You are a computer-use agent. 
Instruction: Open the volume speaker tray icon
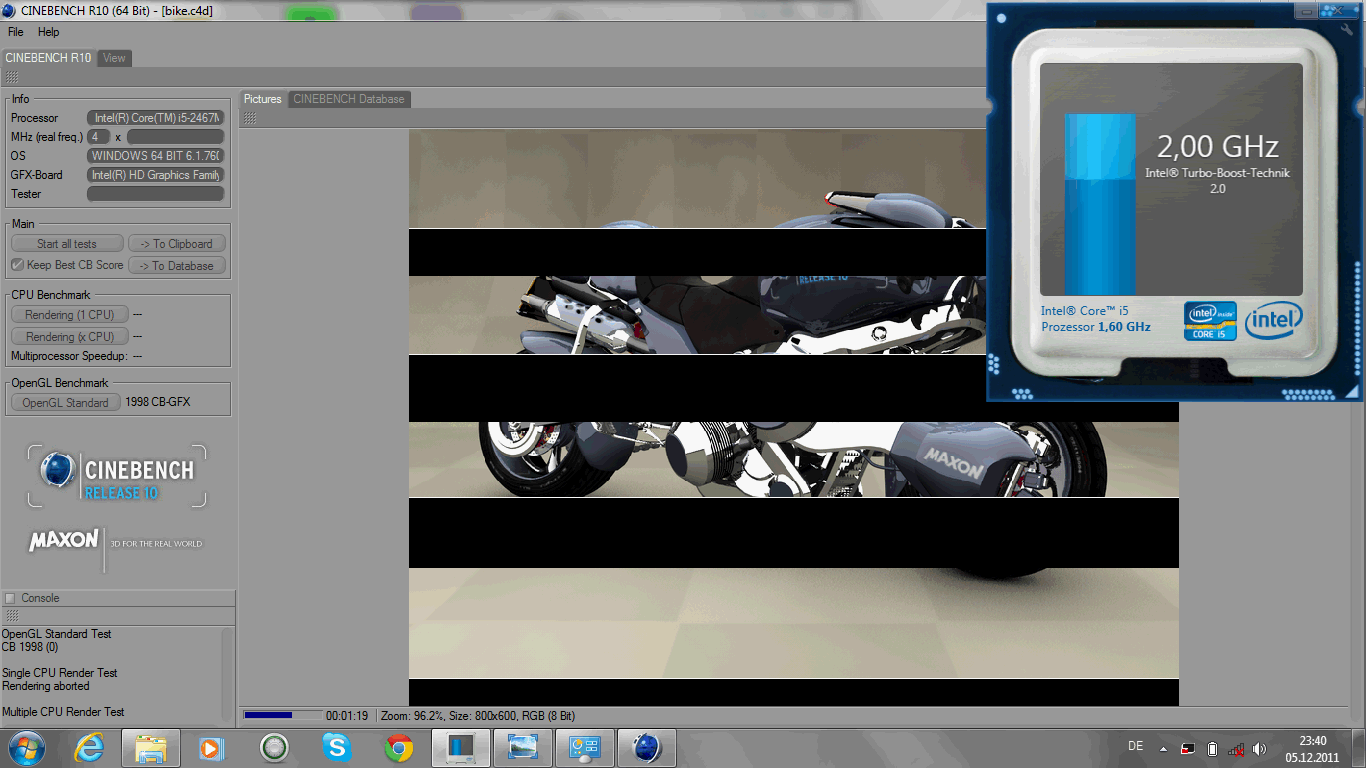tap(1259, 748)
